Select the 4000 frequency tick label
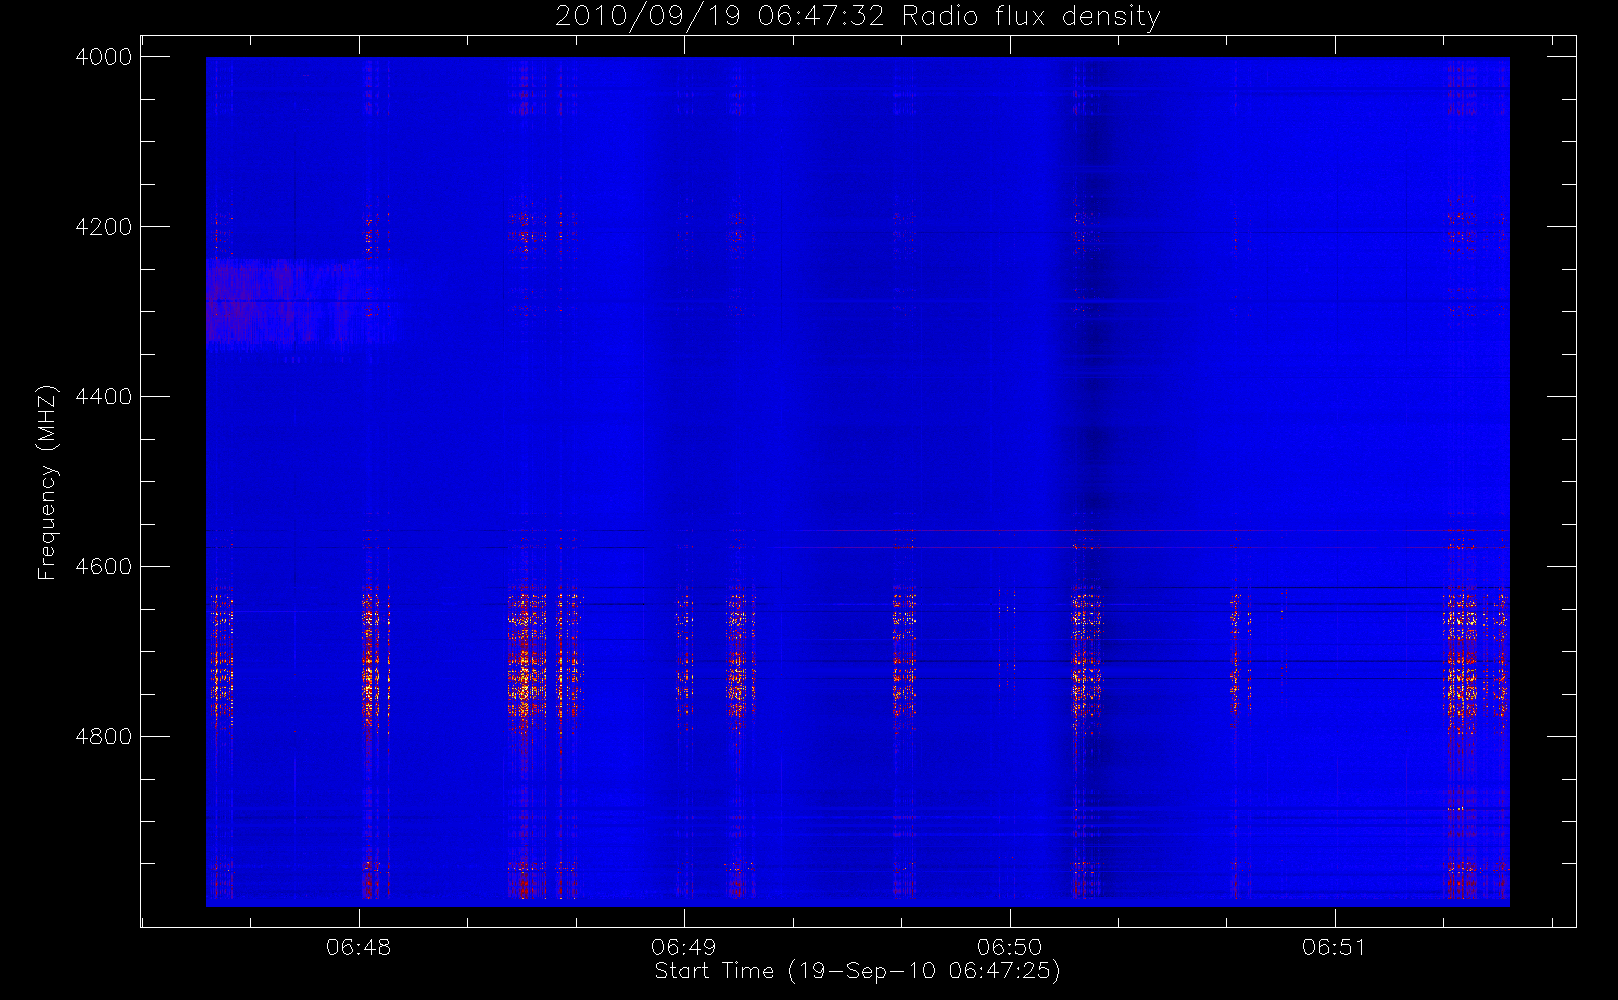 pos(104,57)
